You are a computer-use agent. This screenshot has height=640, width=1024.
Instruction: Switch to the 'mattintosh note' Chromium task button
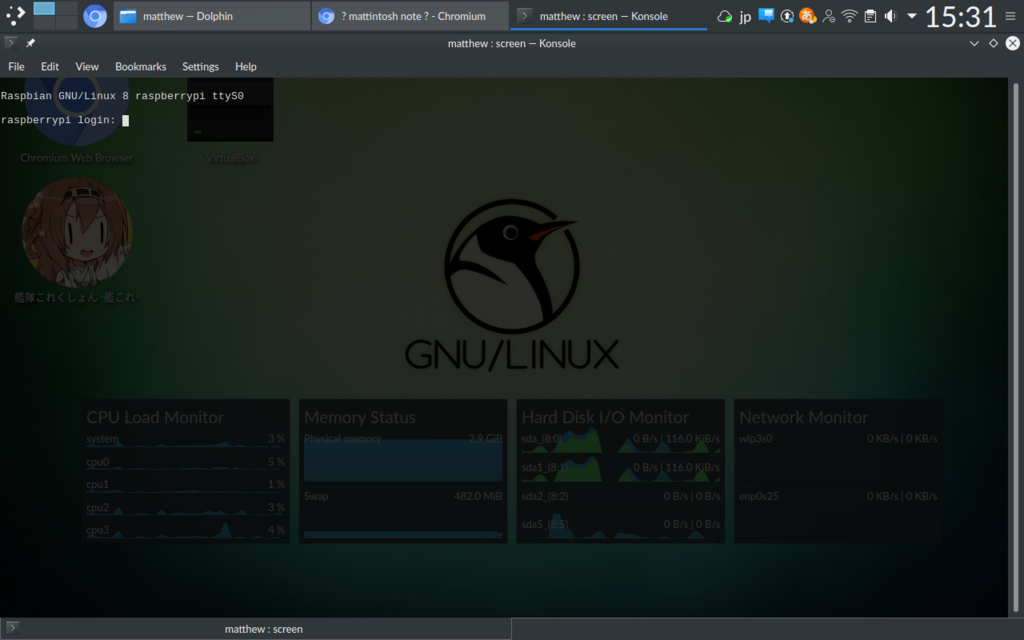click(410, 16)
